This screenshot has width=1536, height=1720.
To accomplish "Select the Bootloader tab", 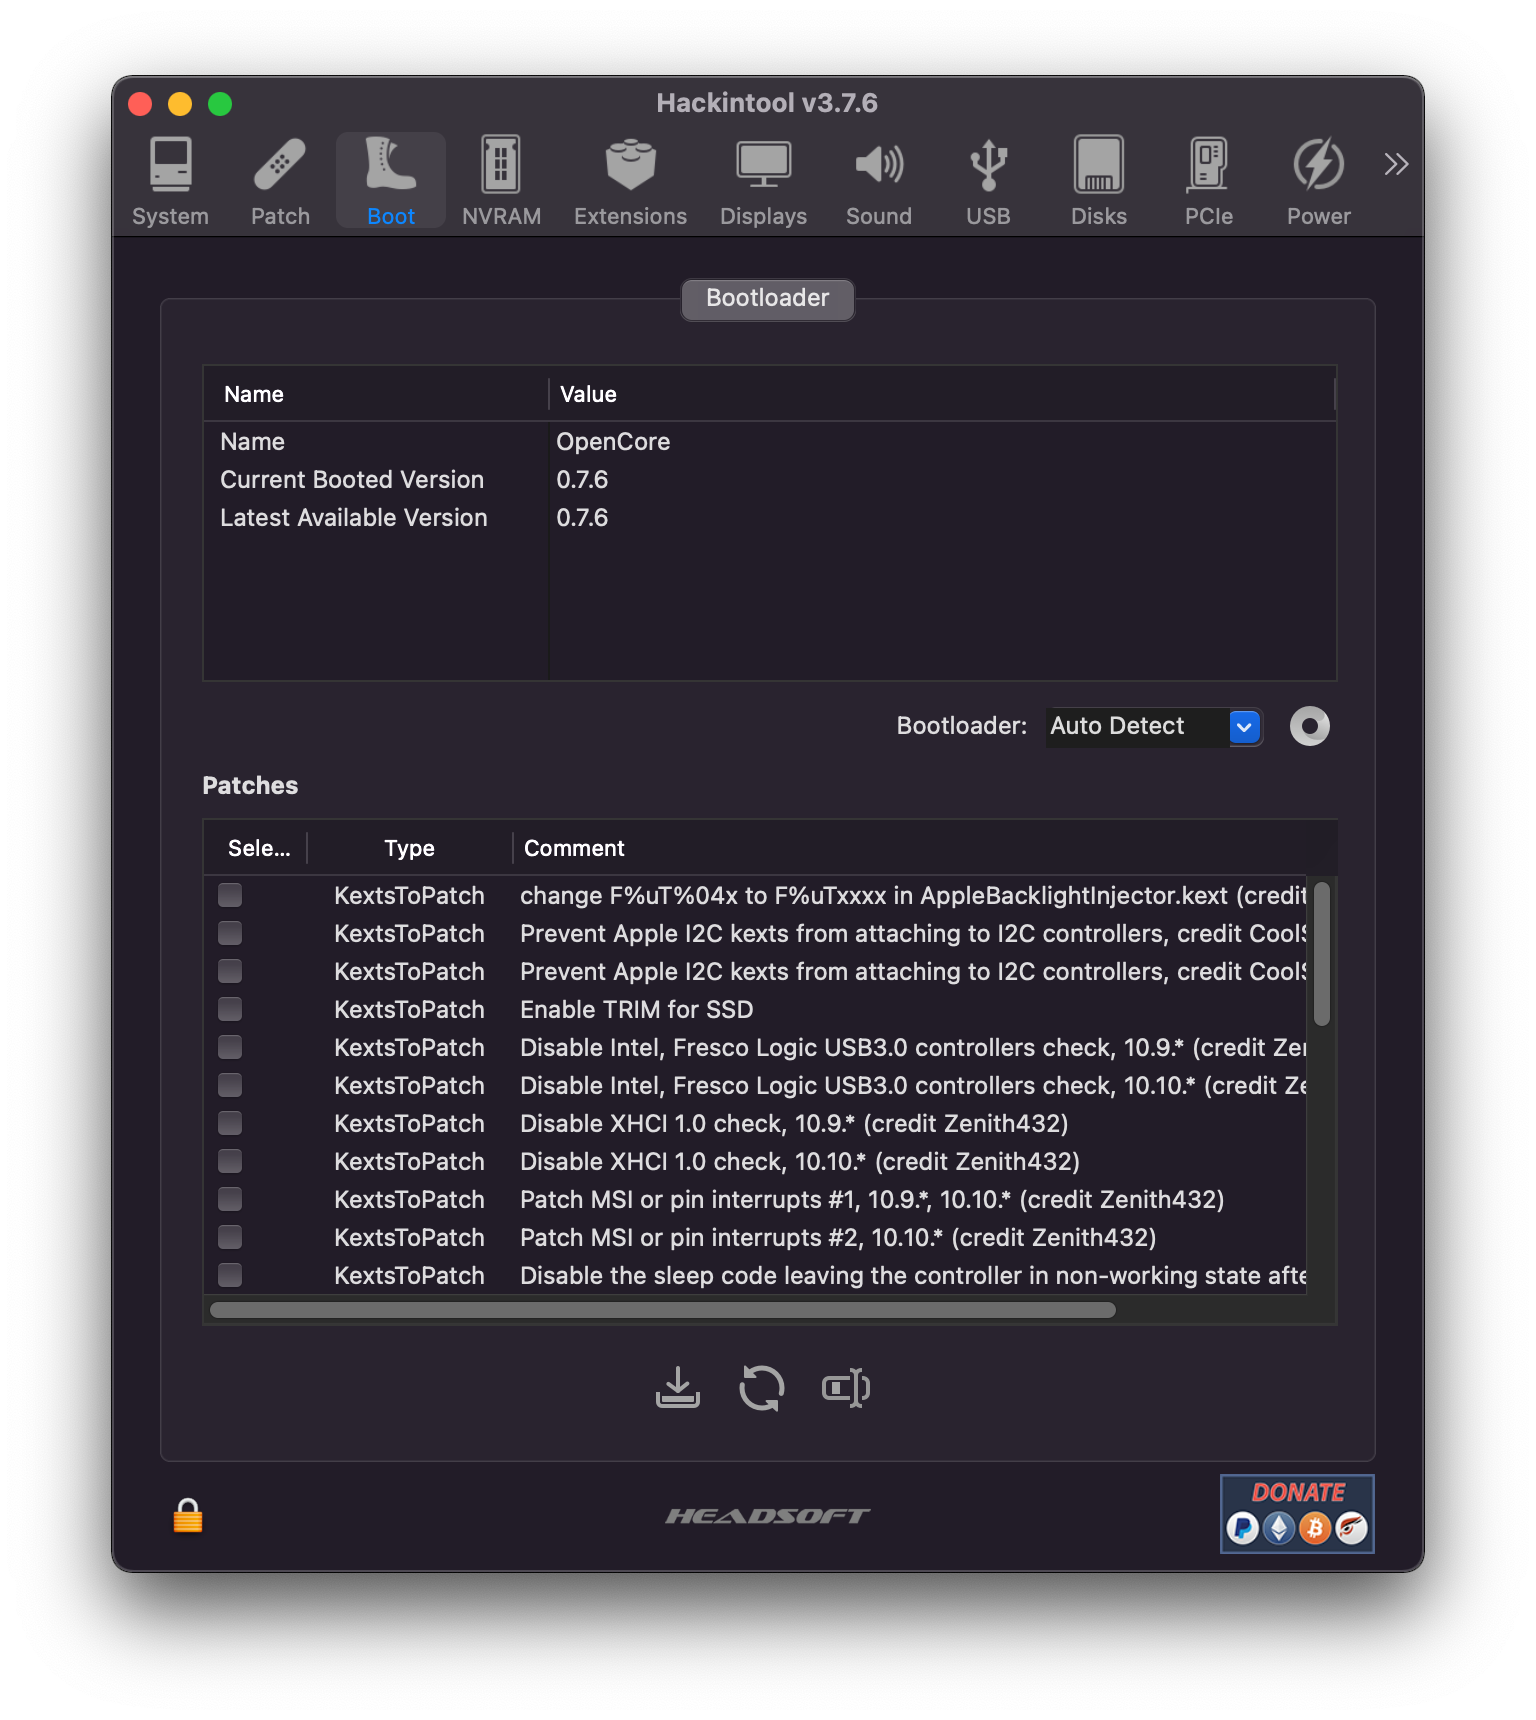I will pyautogui.click(x=768, y=299).
